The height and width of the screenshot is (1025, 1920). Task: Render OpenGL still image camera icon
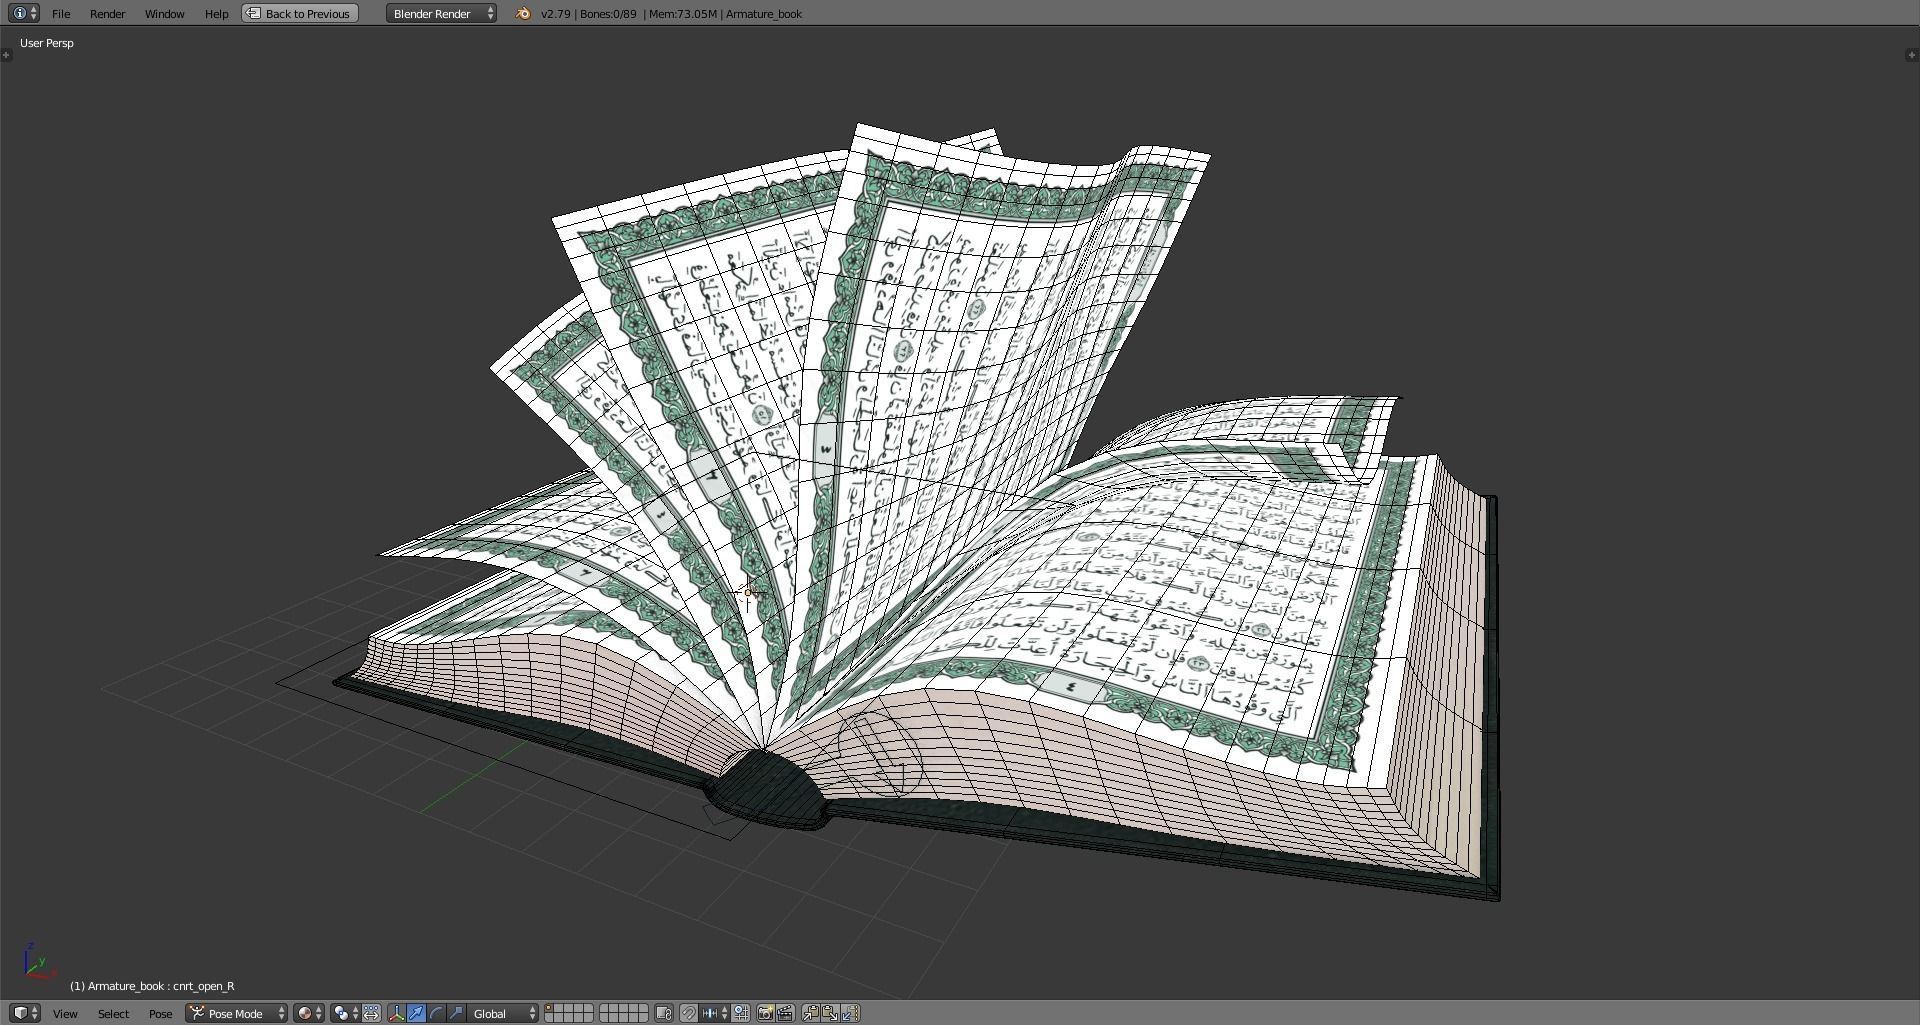[x=765, y=1013]
